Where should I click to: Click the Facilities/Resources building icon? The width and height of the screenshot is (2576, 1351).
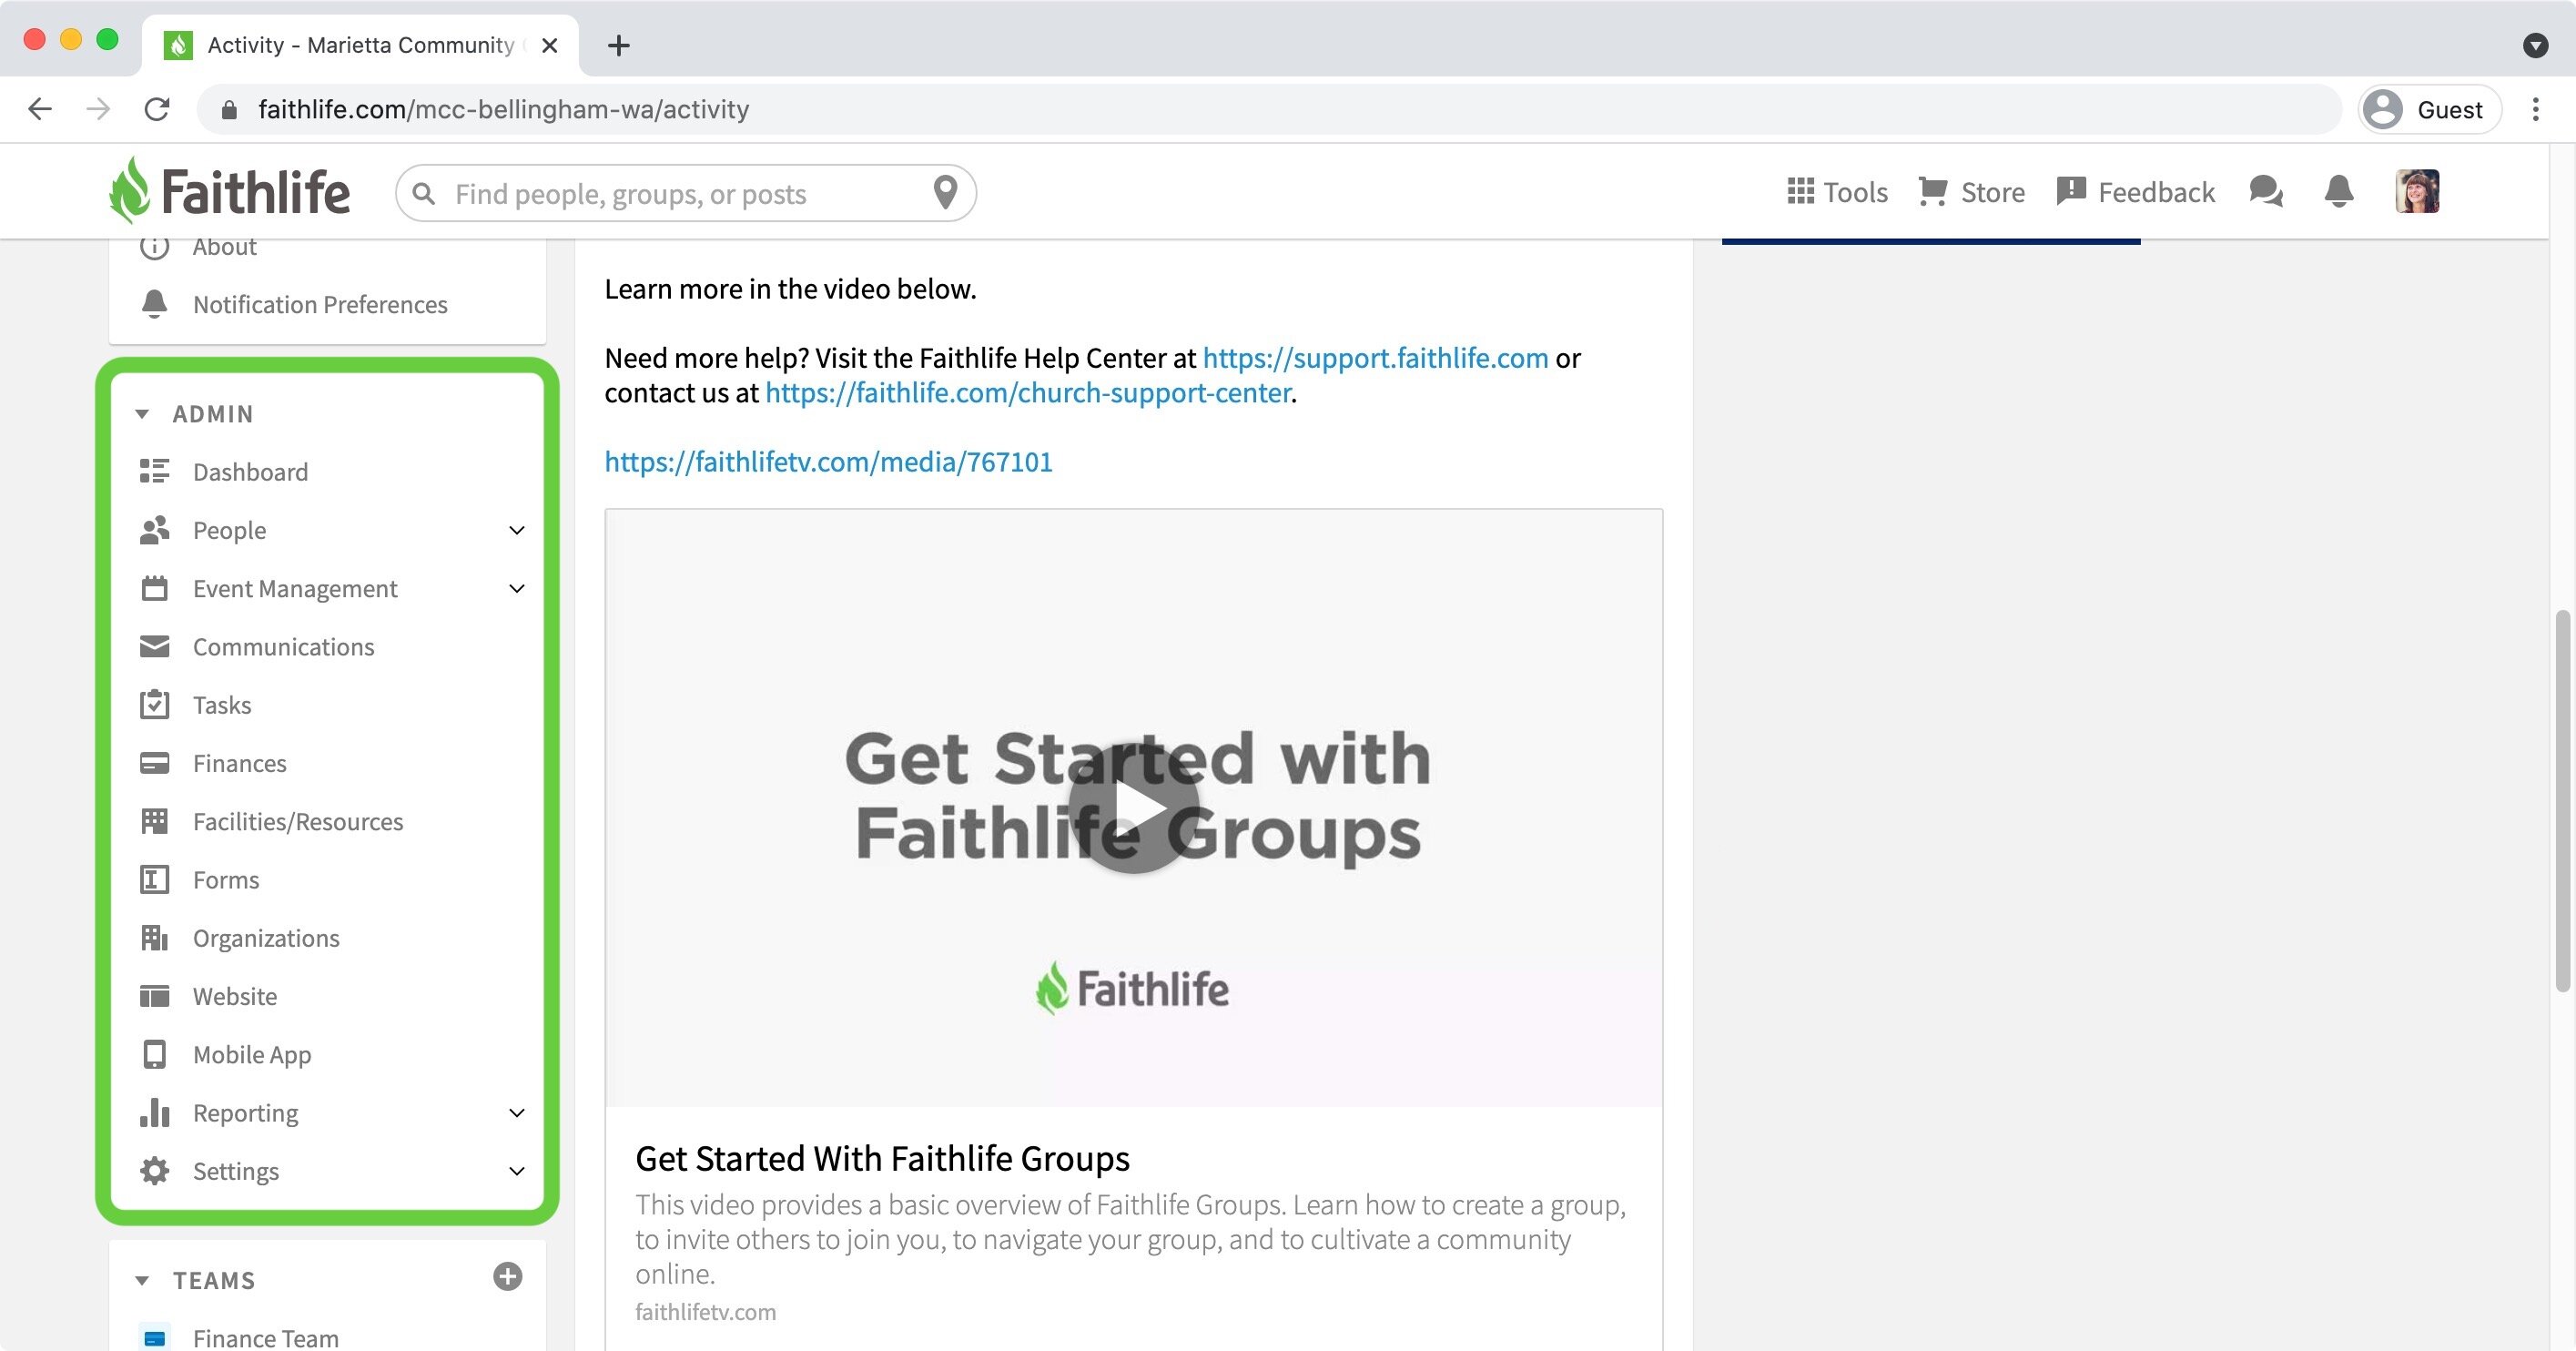[154, 821]
